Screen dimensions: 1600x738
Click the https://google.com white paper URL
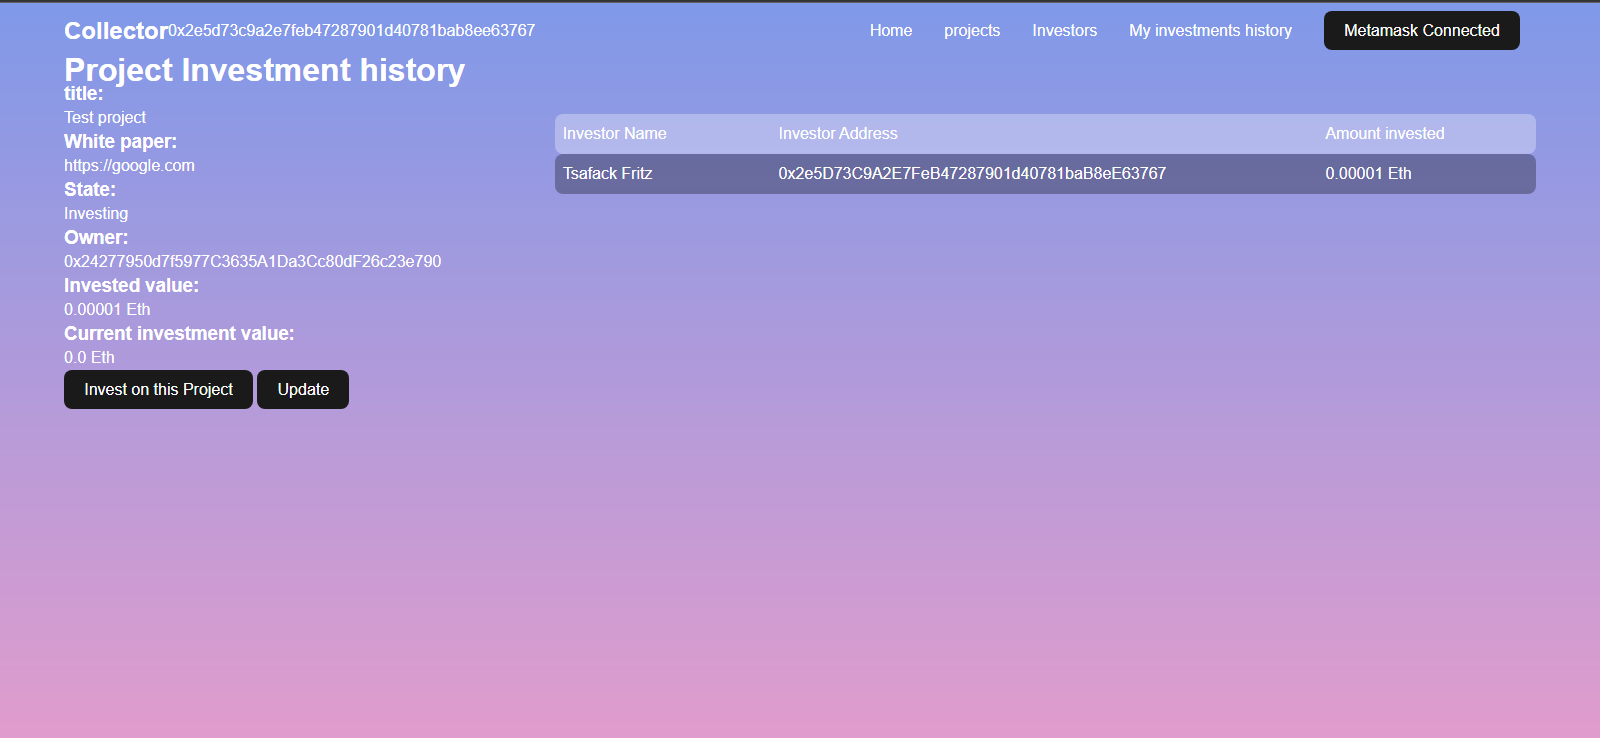pyautogui.click(x=129, y=166)
